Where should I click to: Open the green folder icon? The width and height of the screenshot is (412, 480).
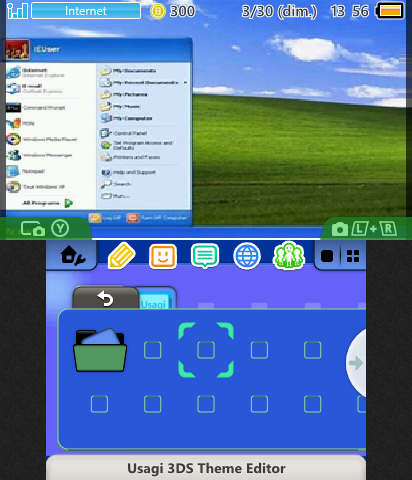100,350
